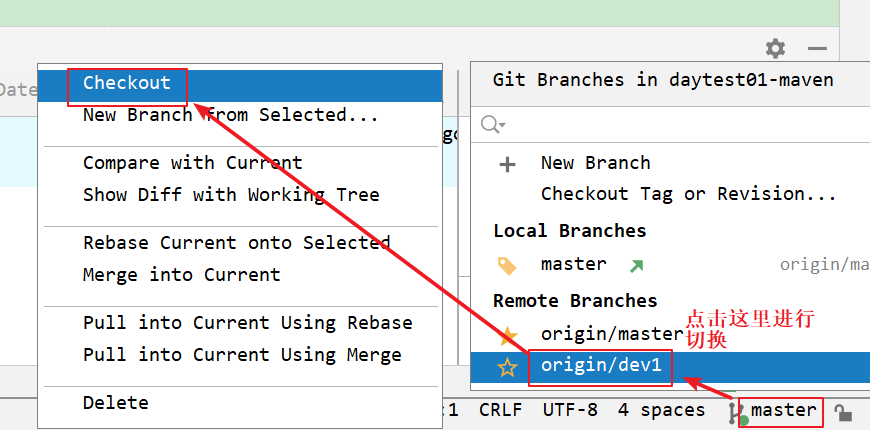
Task: Toggle favorite star for origin/master
Action: (507, 335)
